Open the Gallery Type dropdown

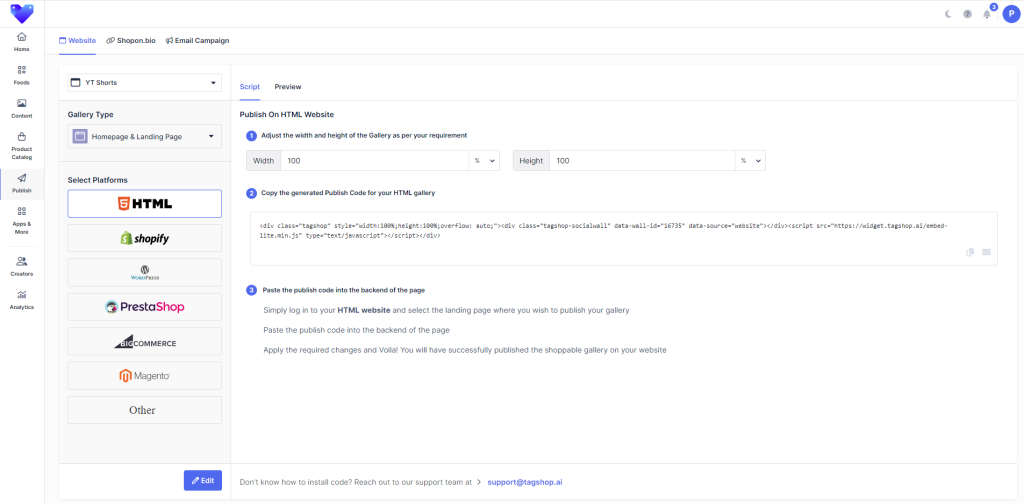click(144, 137)
